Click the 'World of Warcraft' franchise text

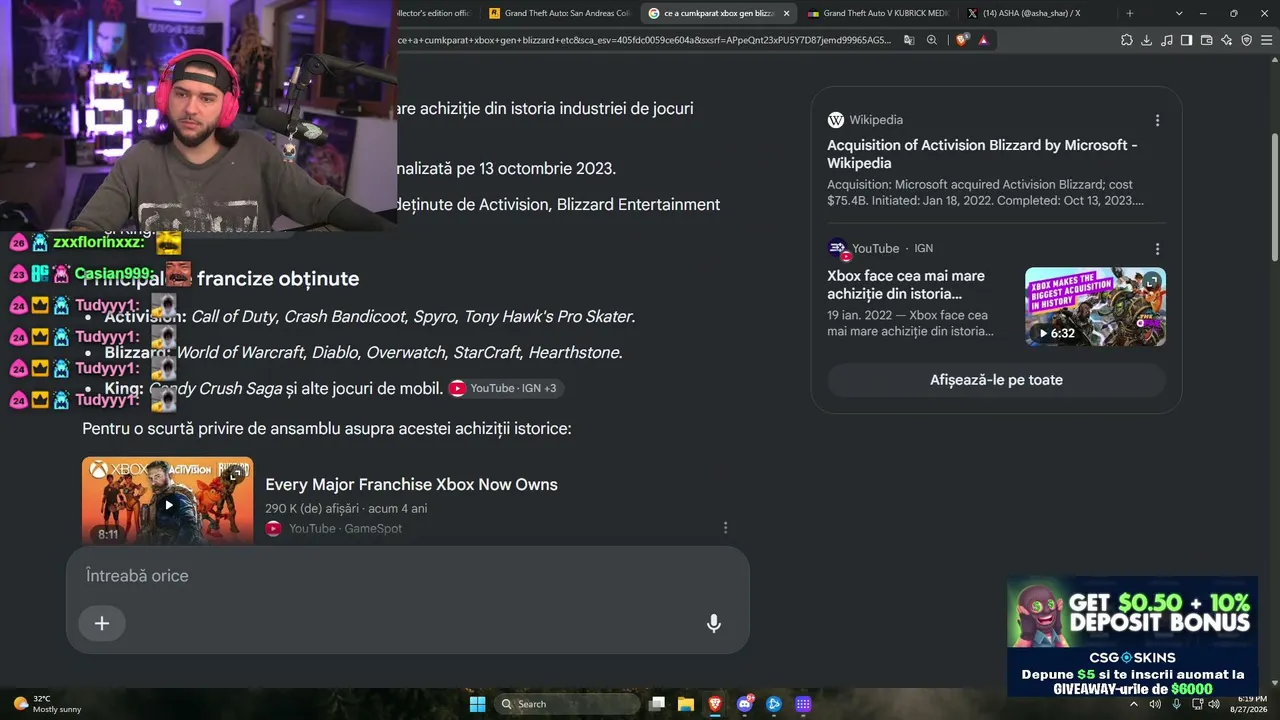pos(239,353)
